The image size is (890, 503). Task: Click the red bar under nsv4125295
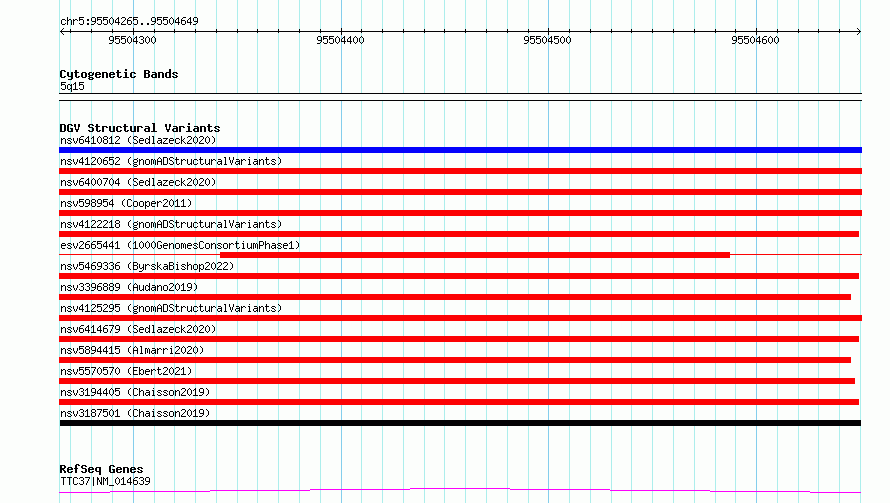point(460,318)
